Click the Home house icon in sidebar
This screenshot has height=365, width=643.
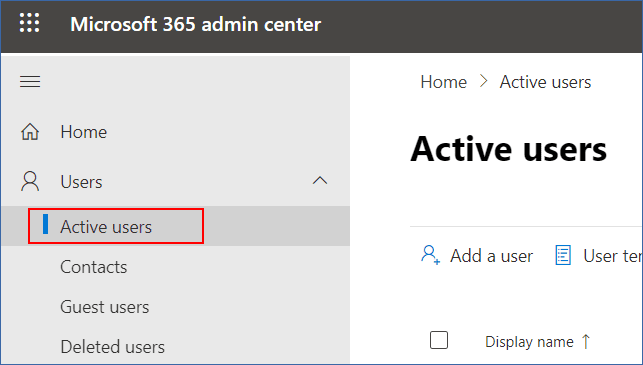(30, 132)
